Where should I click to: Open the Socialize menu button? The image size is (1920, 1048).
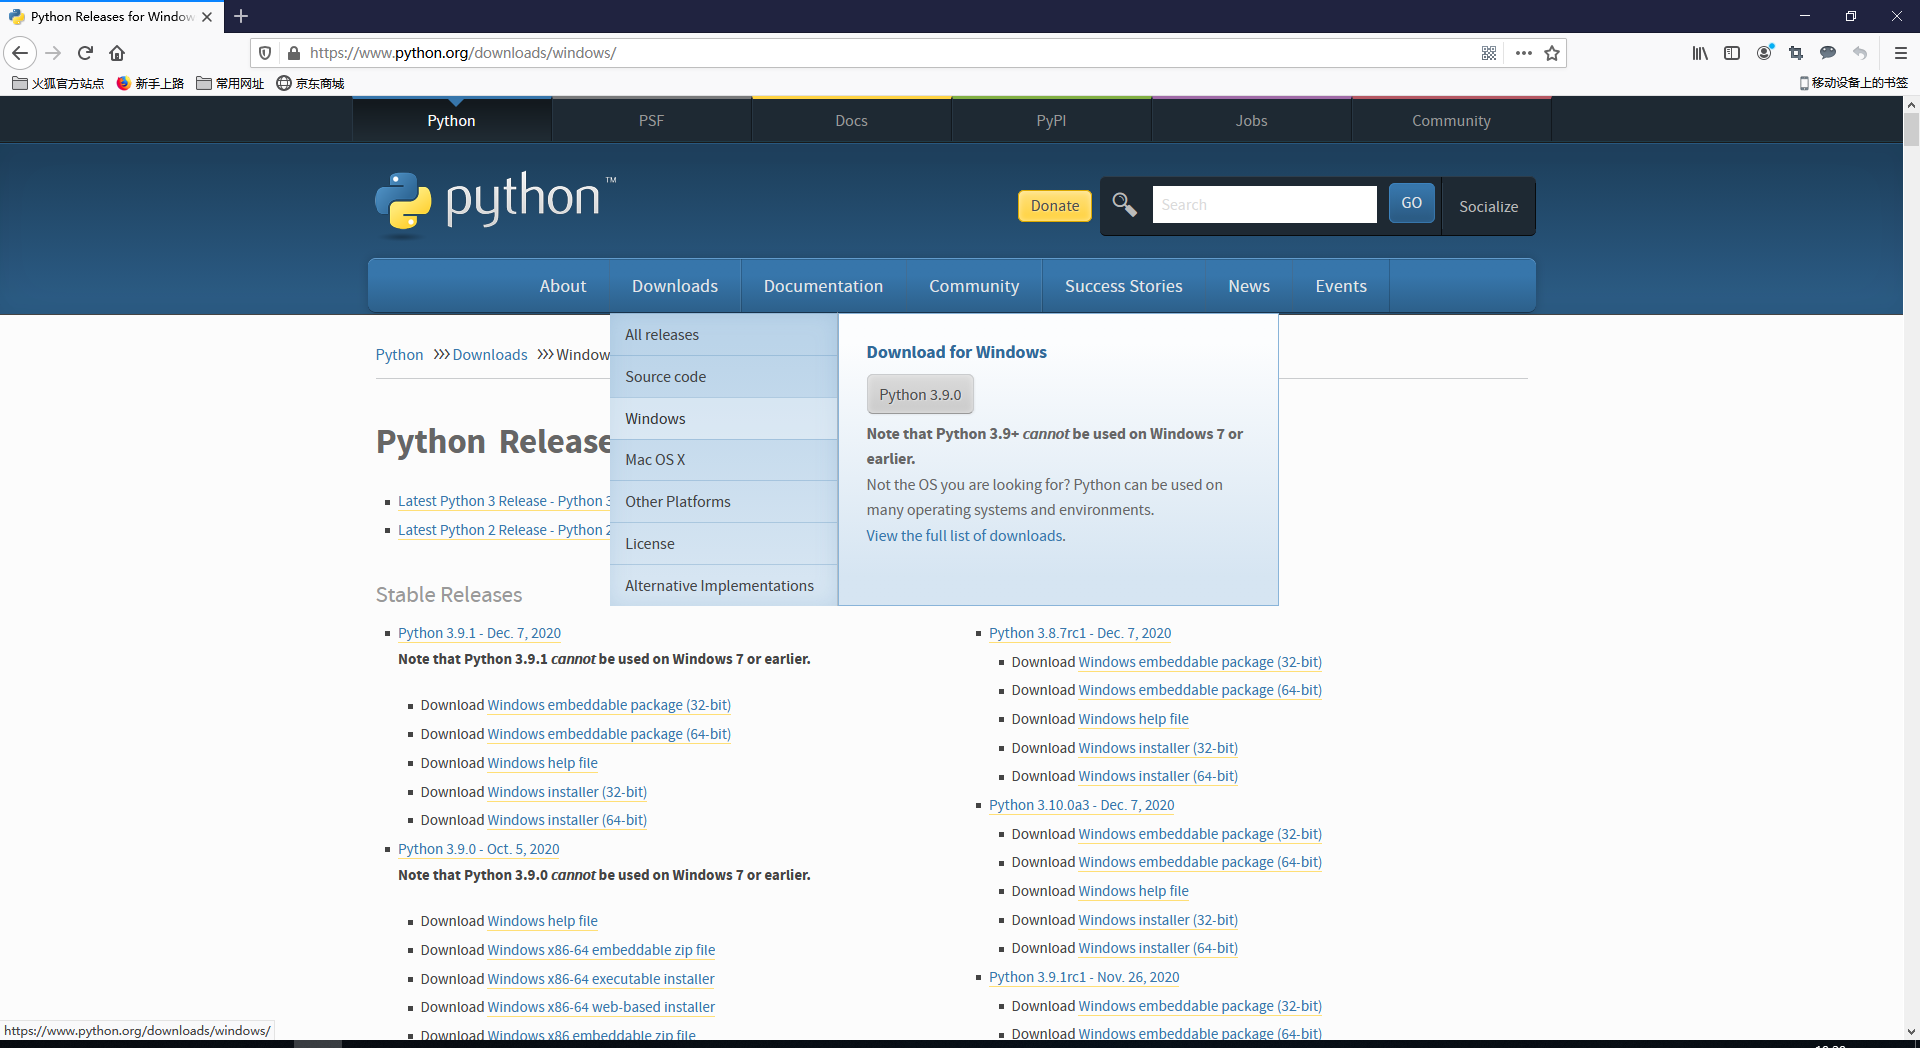coord(1488,207)
